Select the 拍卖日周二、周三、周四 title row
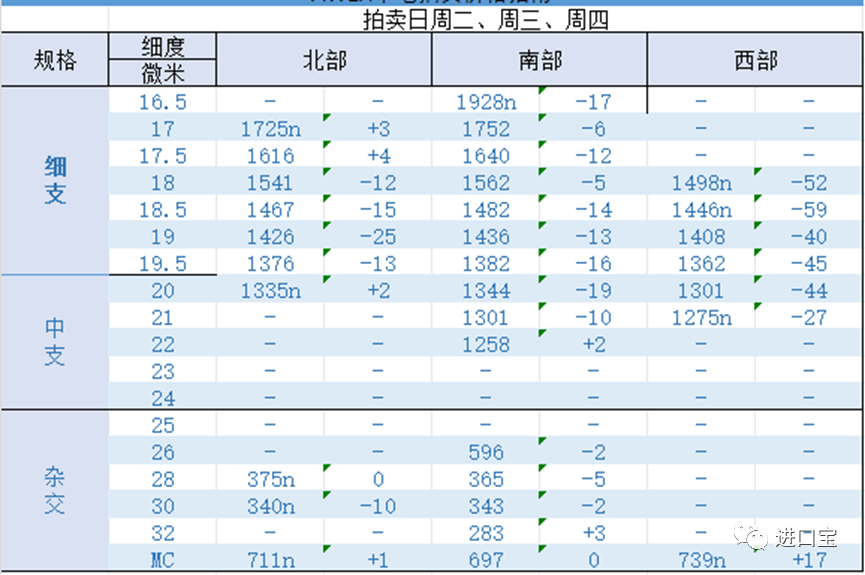The width and height of the screenshot is (865, 575). point(486,20)
